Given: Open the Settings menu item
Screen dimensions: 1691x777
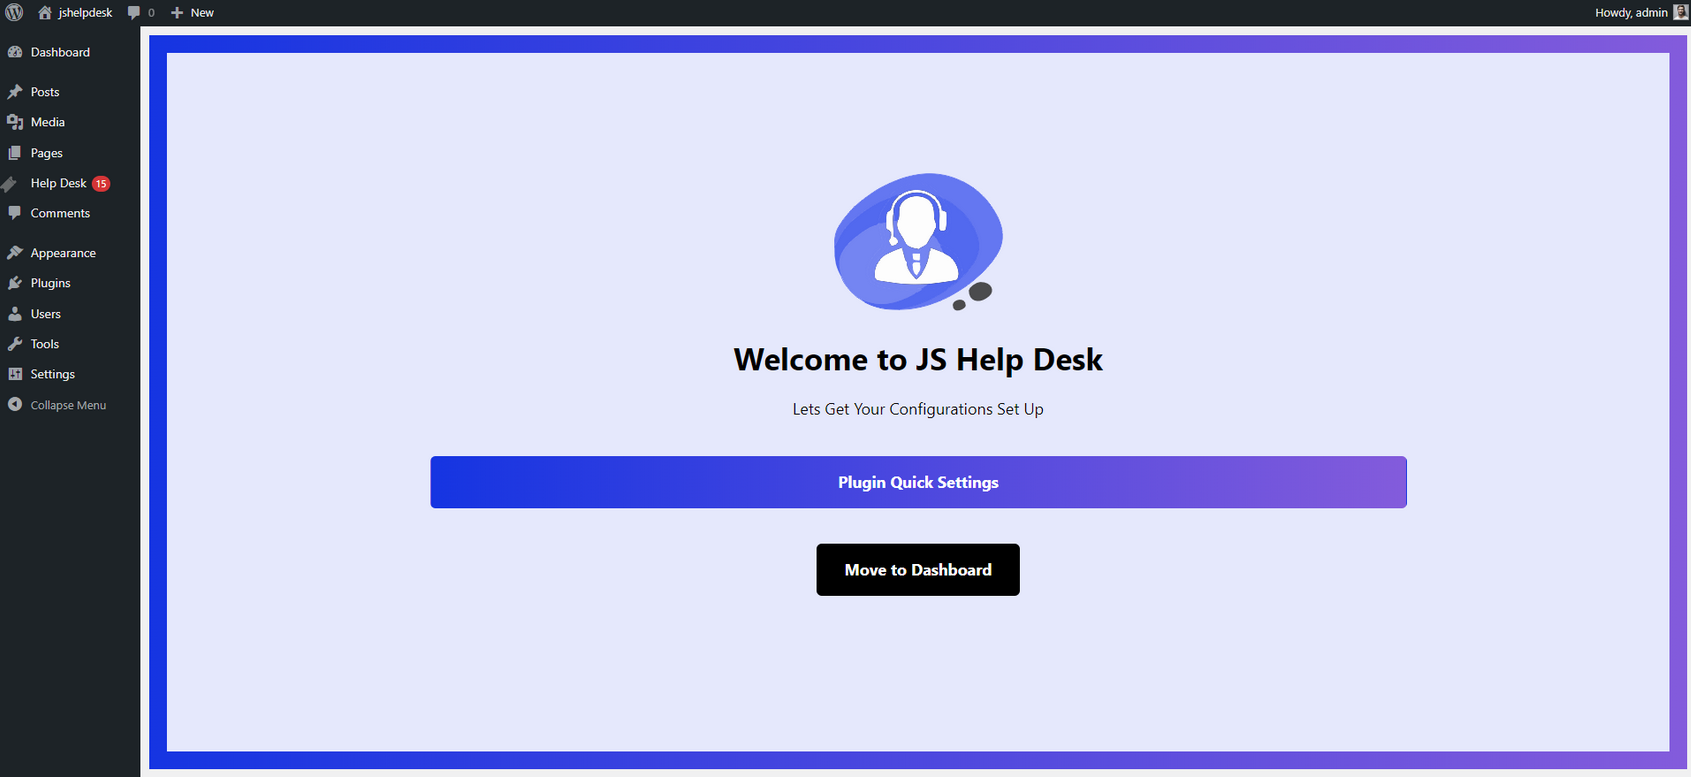Looking at the screenshot, I should (52, 374).
